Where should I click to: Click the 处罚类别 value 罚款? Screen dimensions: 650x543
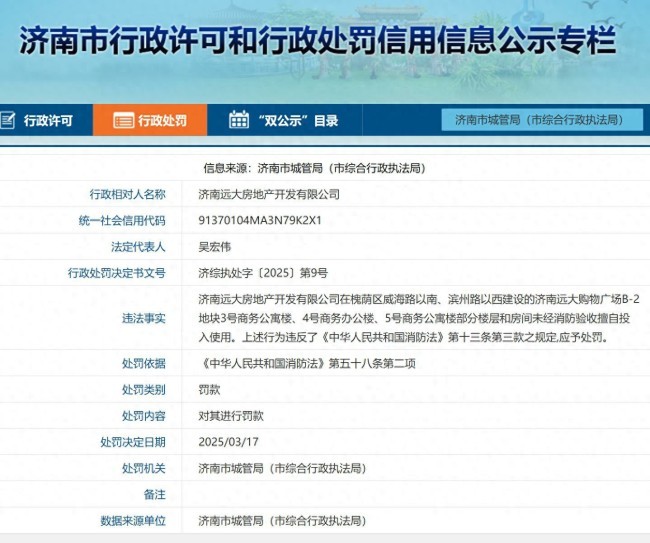coord(209,390)
